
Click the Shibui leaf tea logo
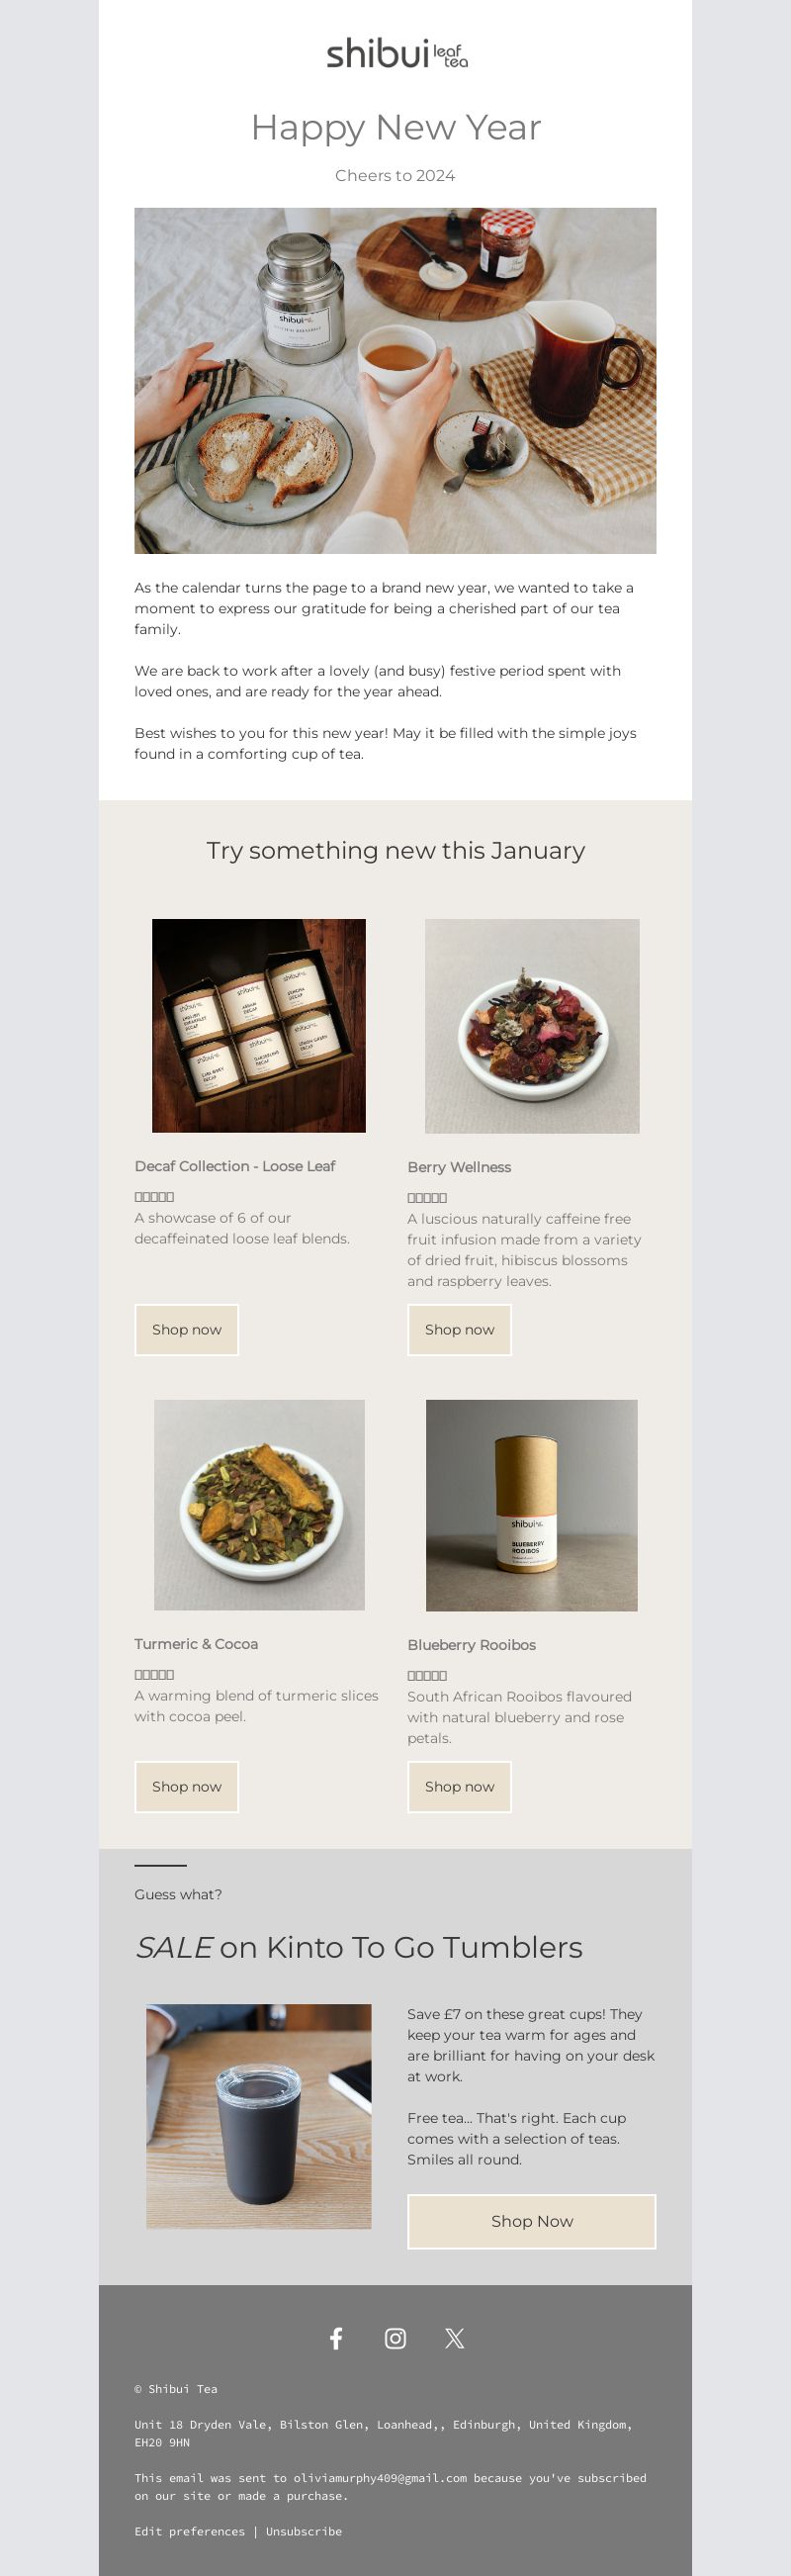coord(396,53)
